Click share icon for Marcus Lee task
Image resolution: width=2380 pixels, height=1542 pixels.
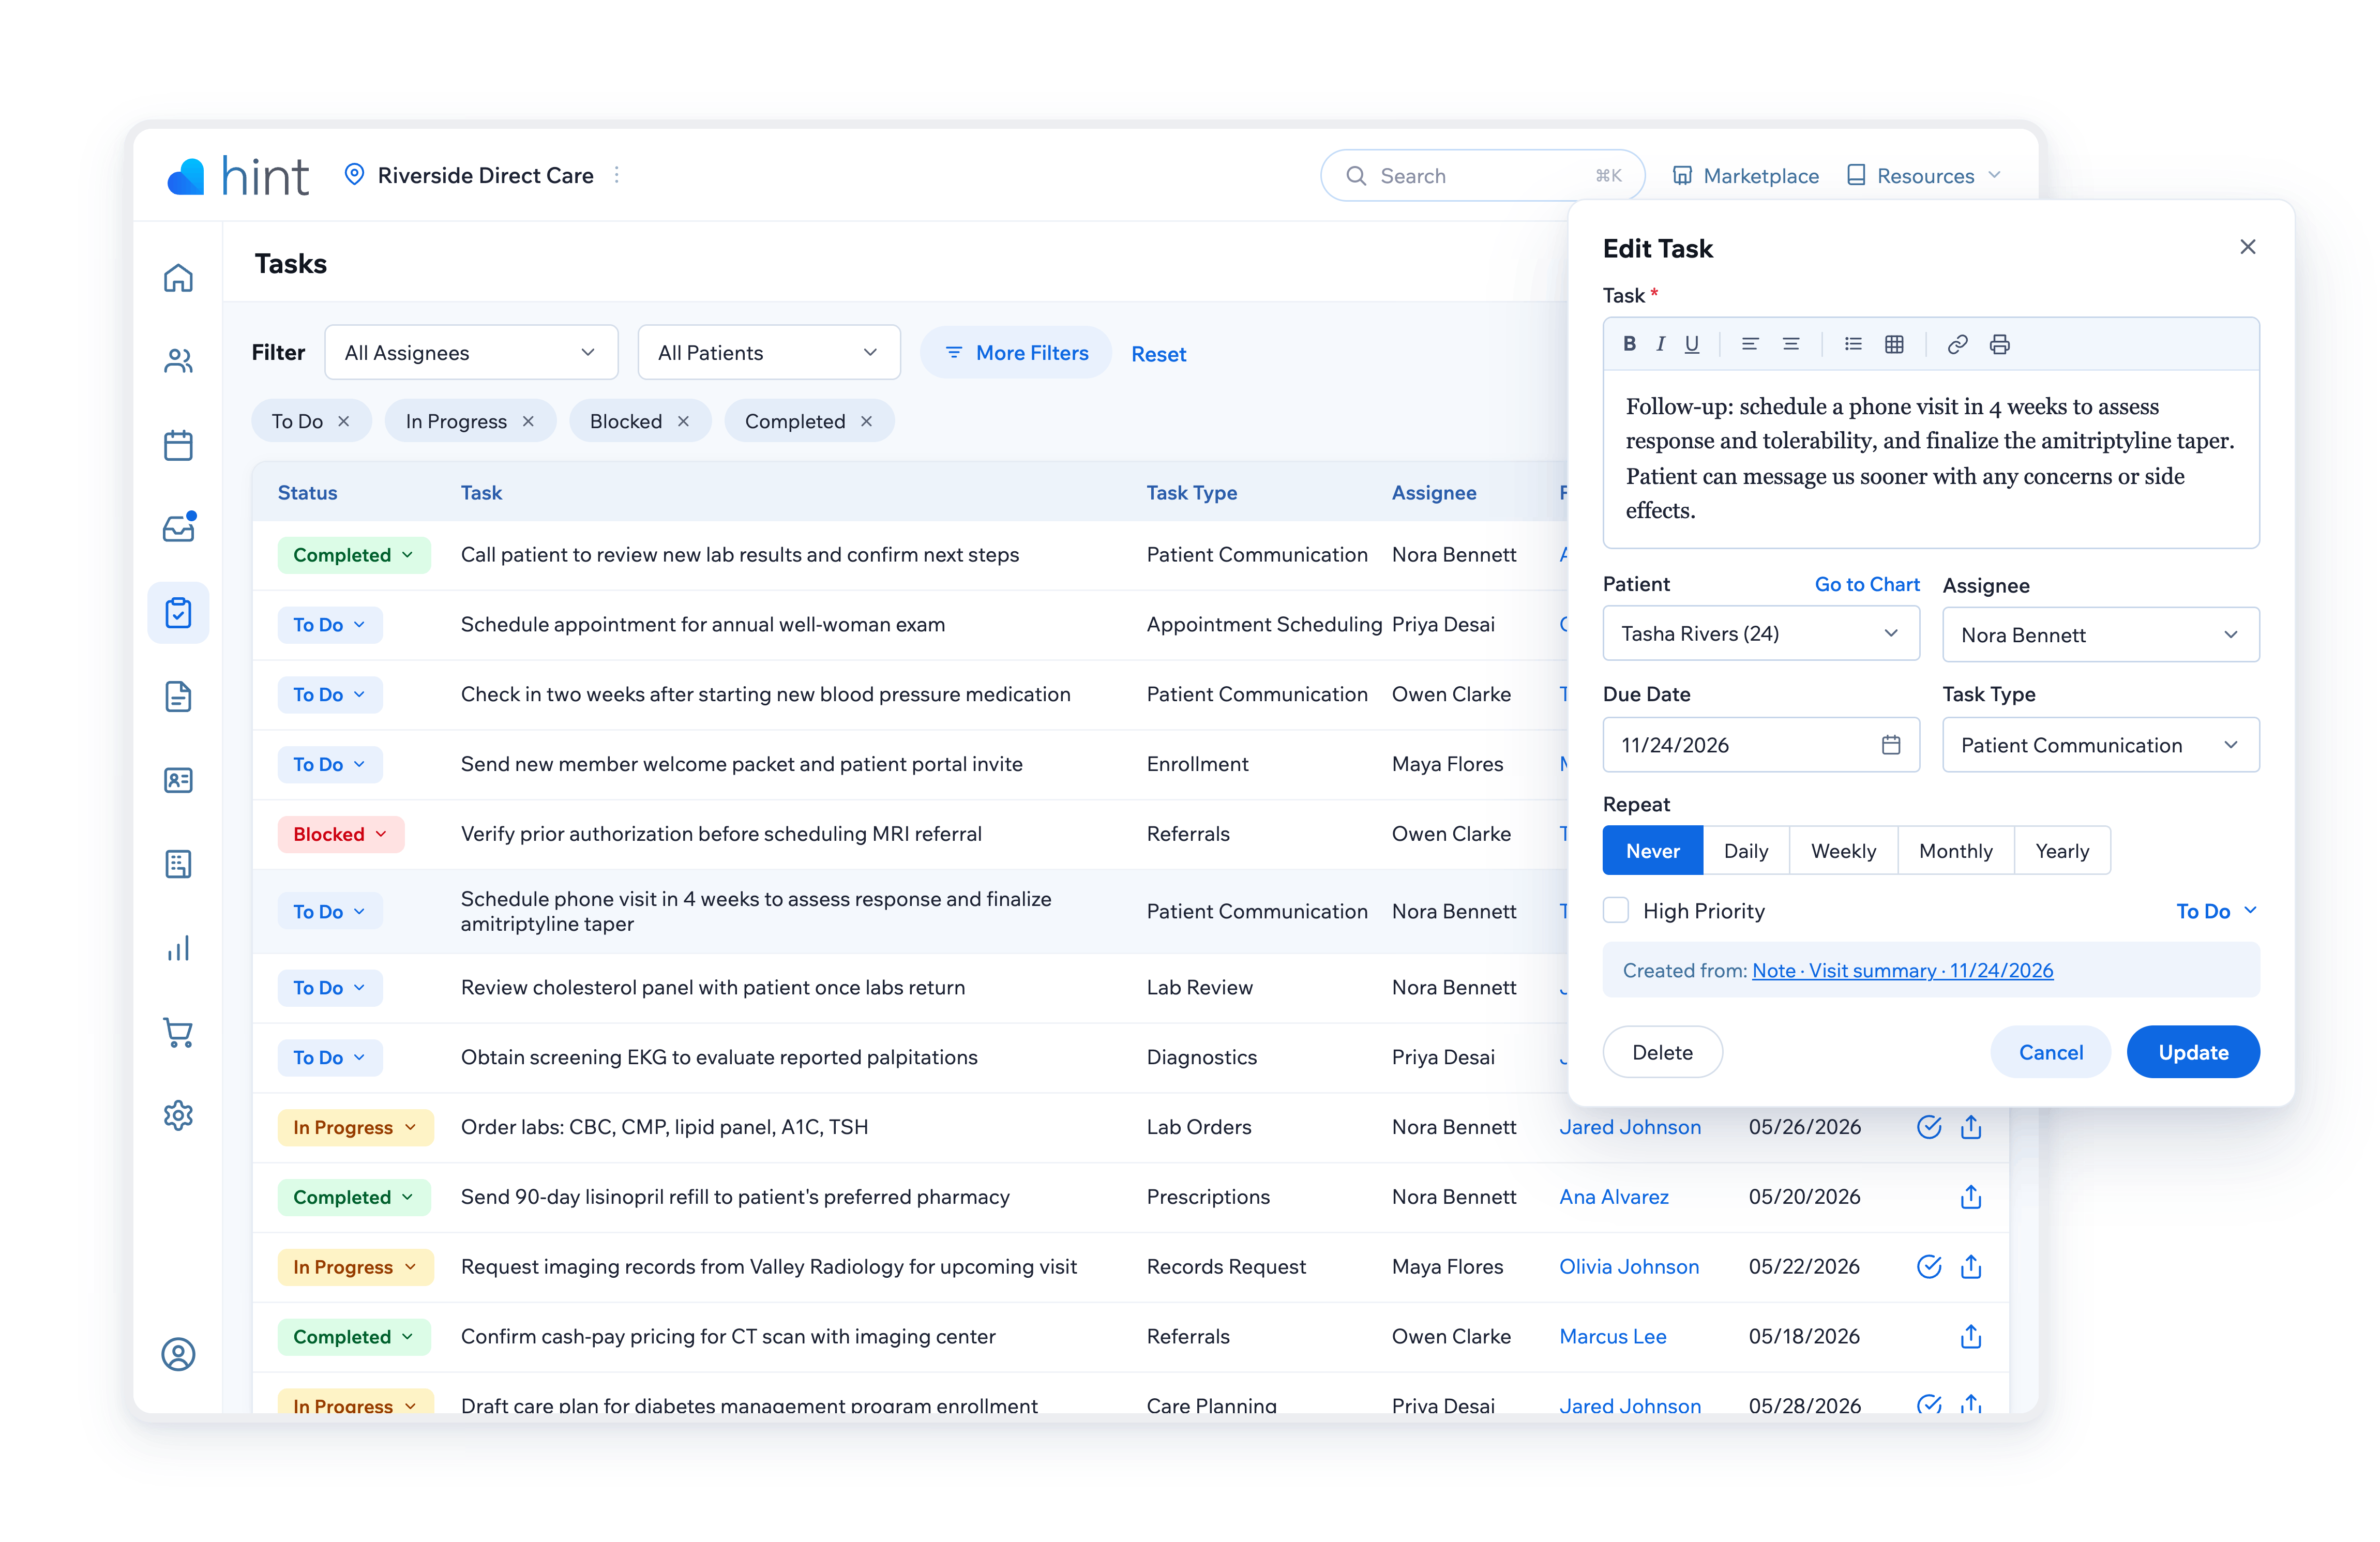(1970, 1337)
